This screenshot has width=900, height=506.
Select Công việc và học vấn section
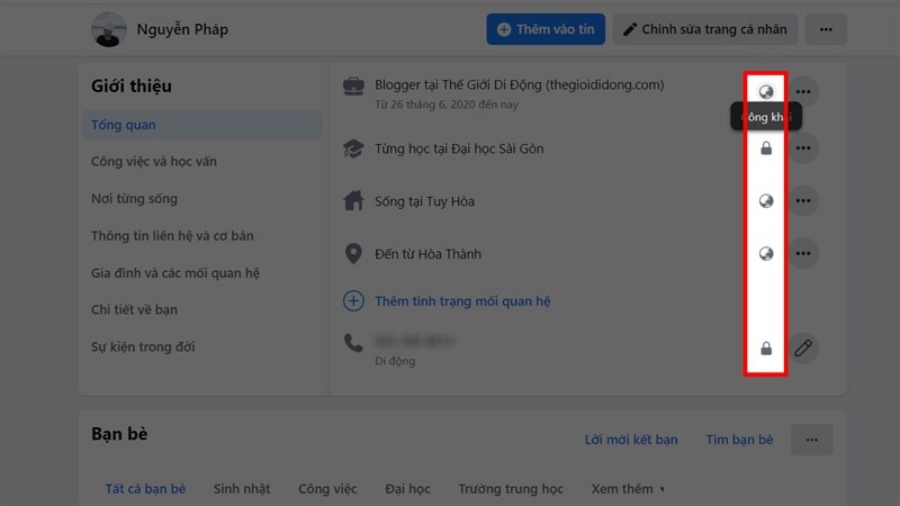[154, 161]
